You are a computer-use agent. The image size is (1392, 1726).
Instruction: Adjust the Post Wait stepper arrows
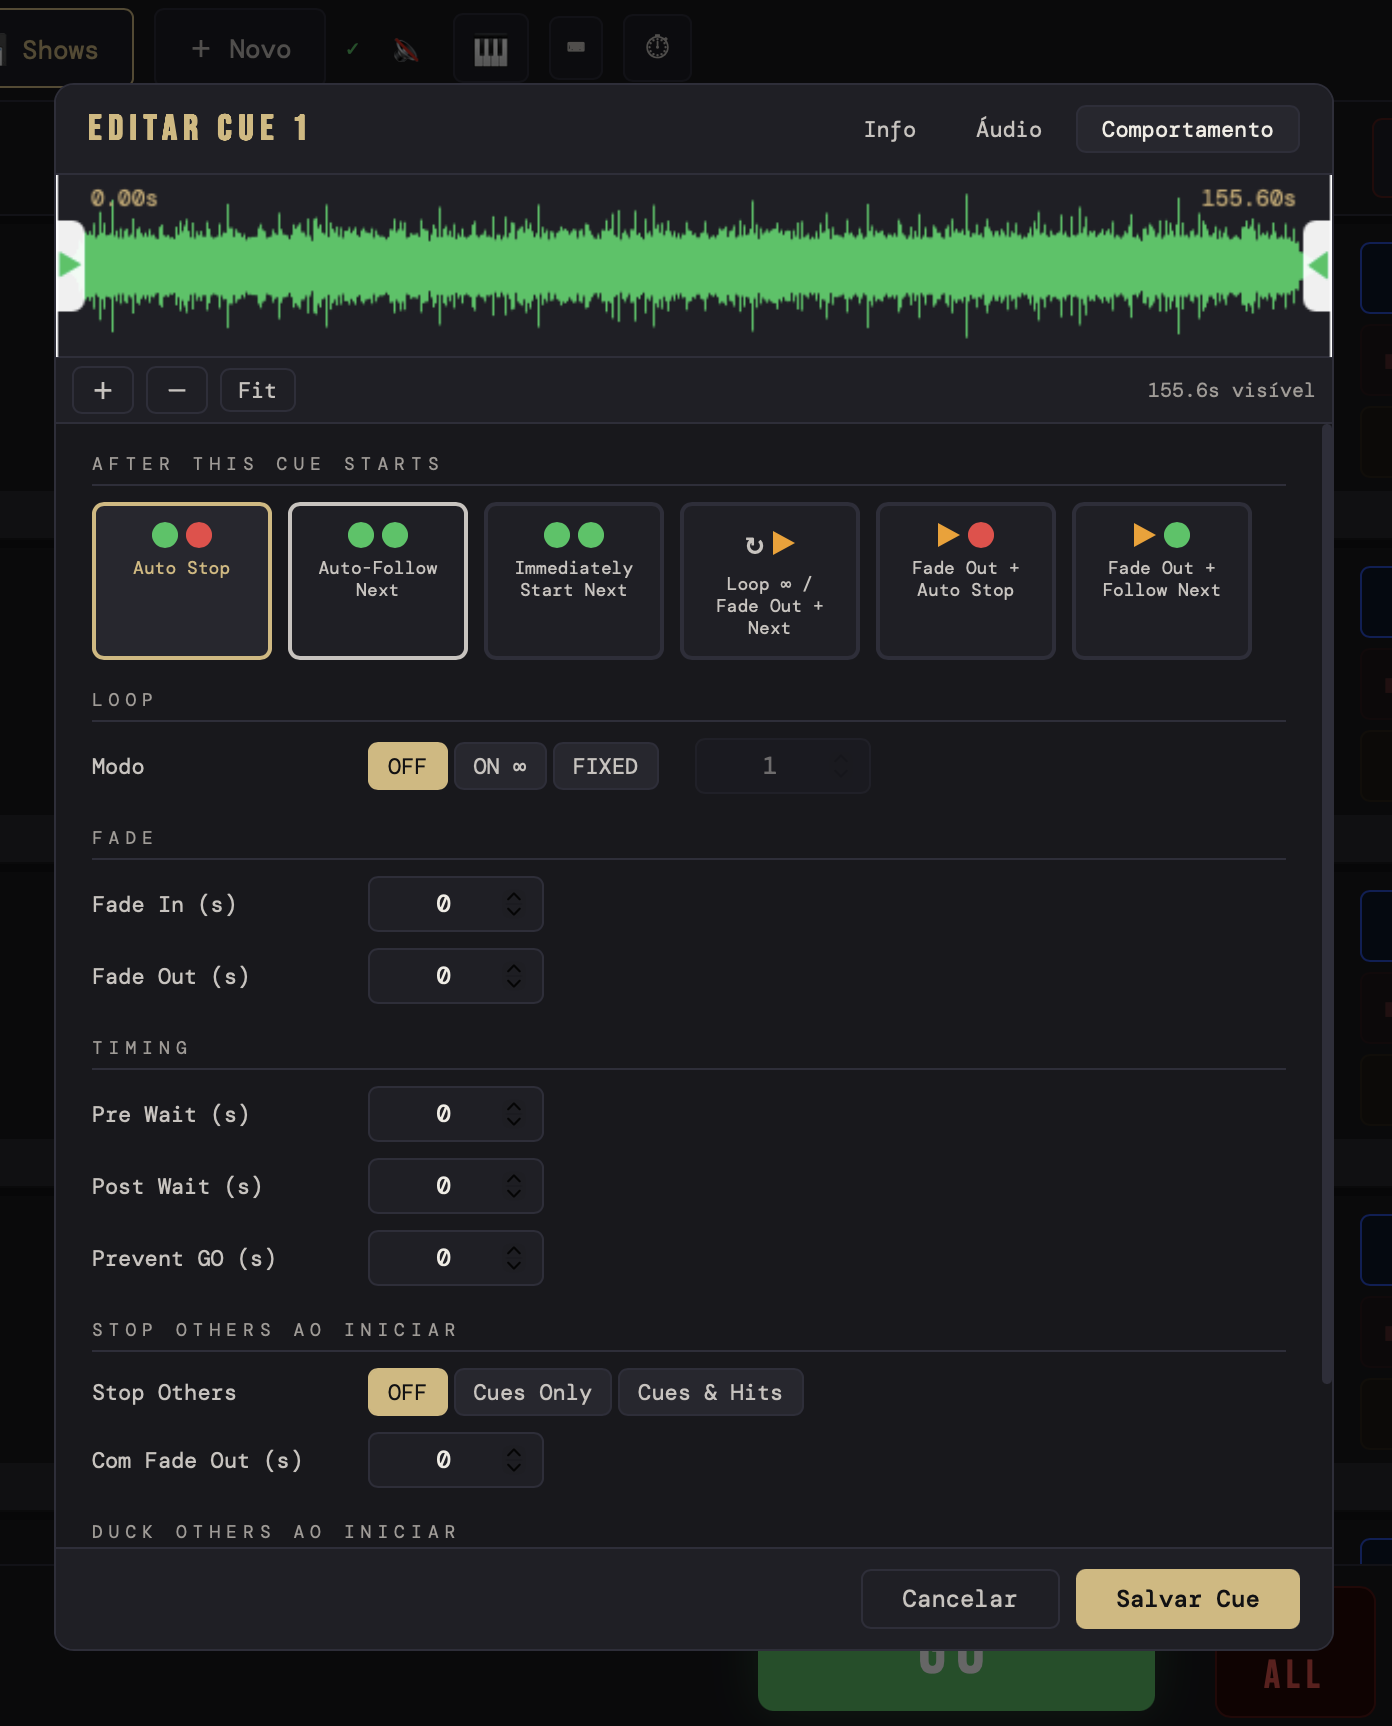pyautogui.click(x=514, y=1186)
